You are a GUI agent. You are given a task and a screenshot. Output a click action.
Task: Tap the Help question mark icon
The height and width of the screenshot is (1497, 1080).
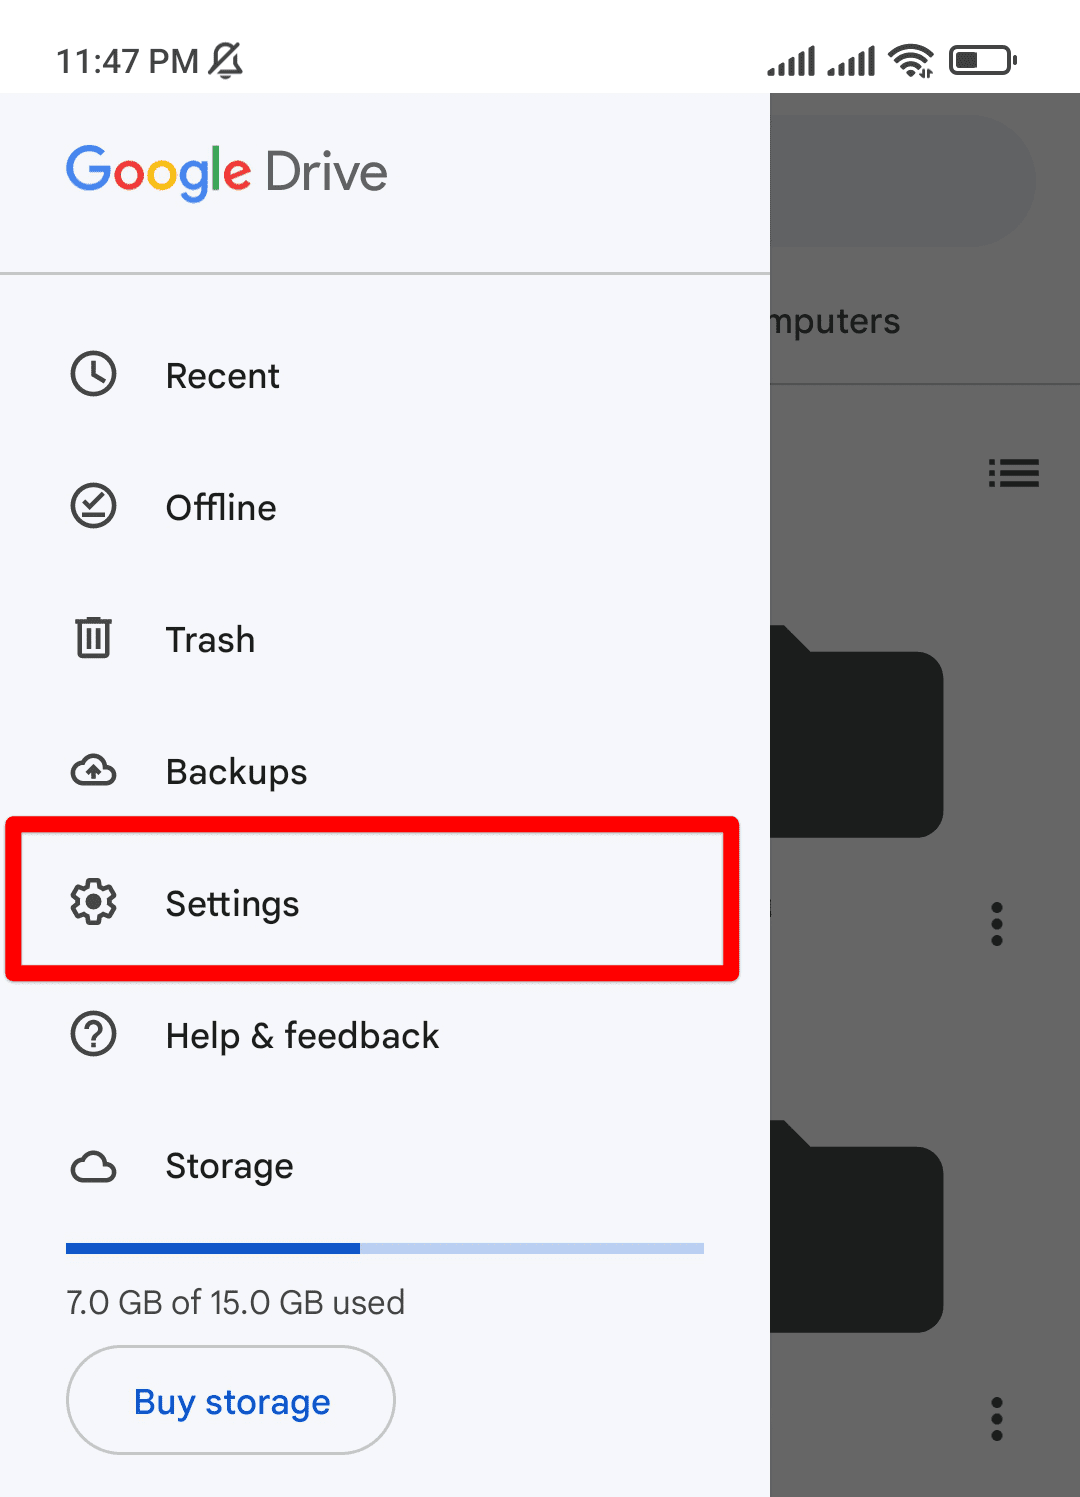click(93, 1034)
